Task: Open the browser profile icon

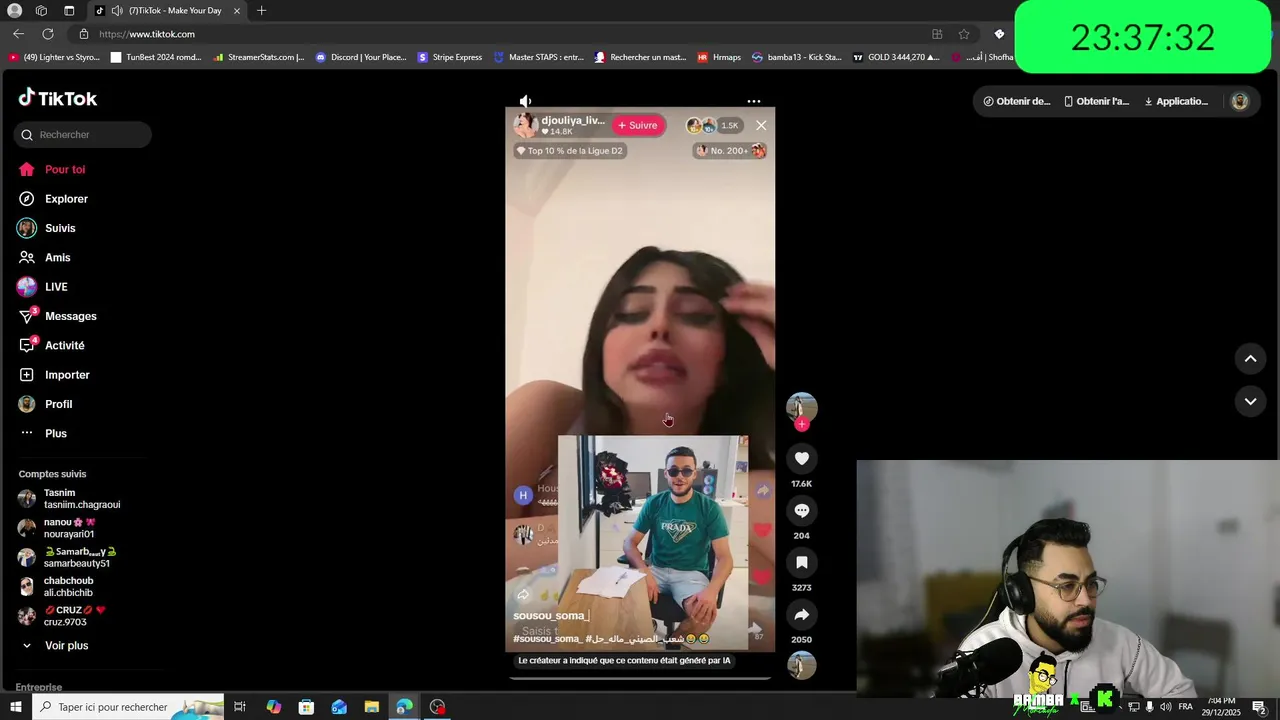Action: coord(14,11)
